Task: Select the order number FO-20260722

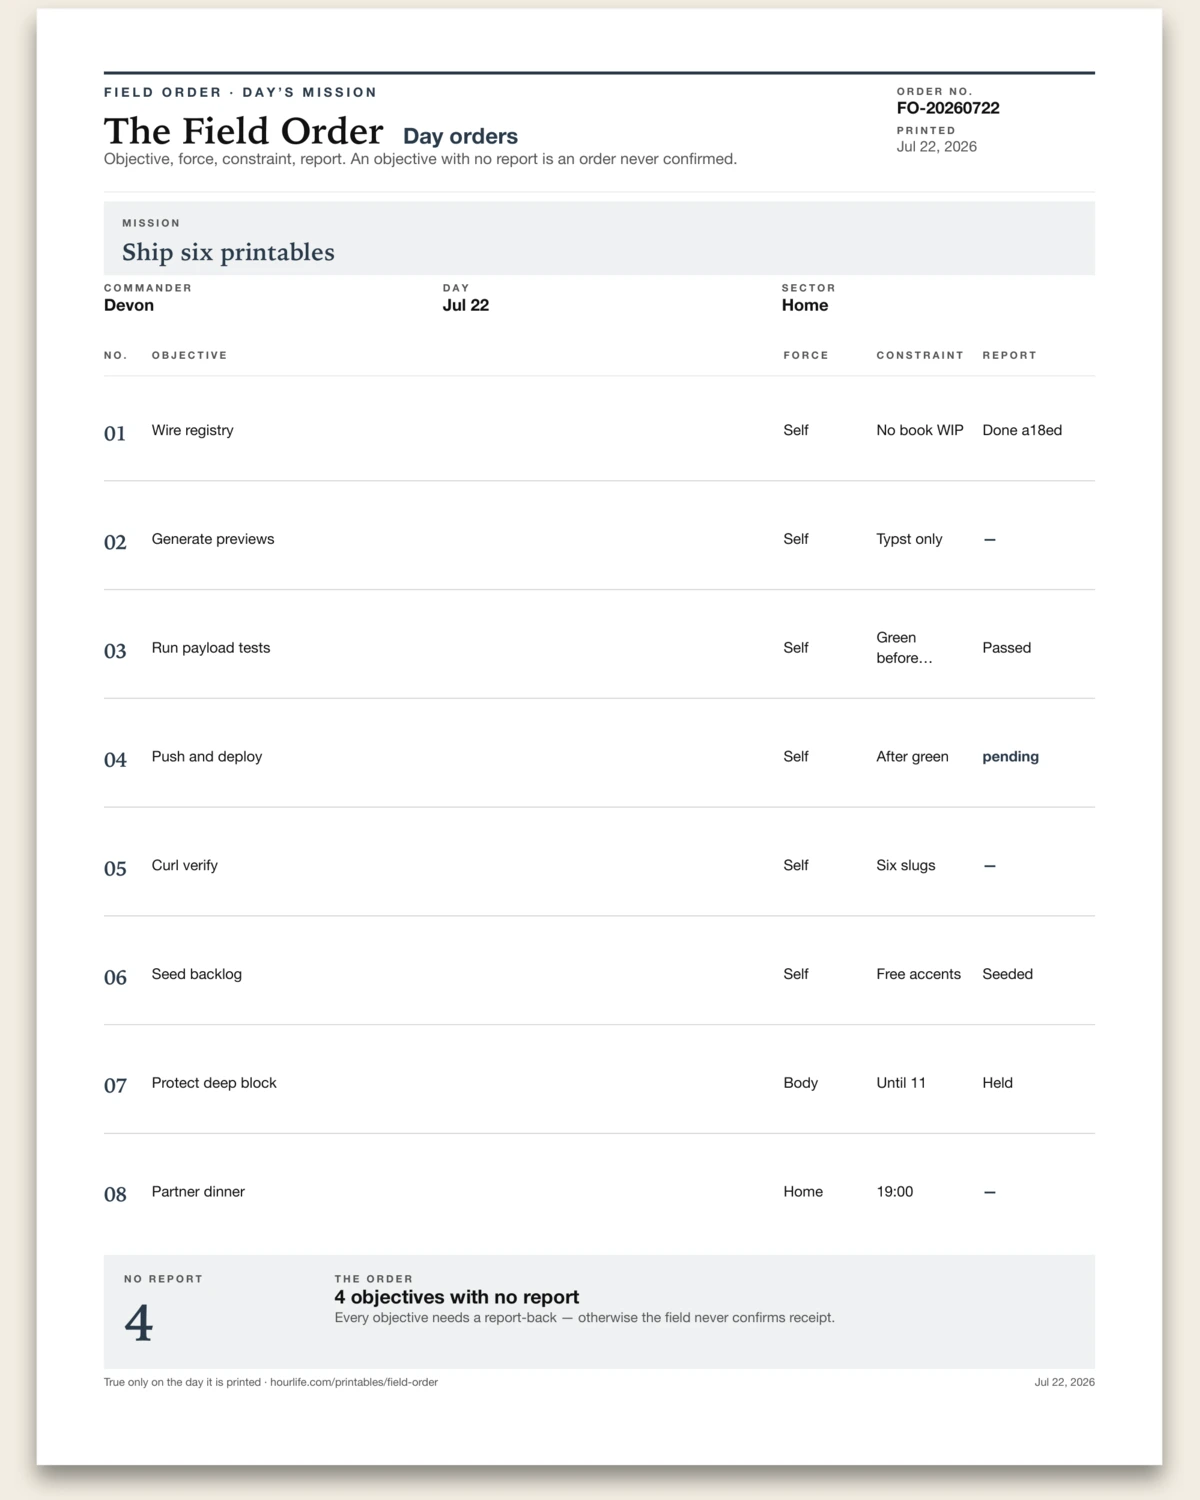Action: pos(948,108)
